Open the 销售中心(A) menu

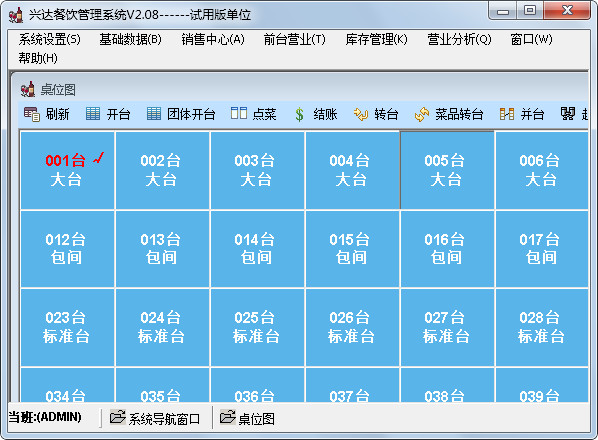[x=213, y=39]
